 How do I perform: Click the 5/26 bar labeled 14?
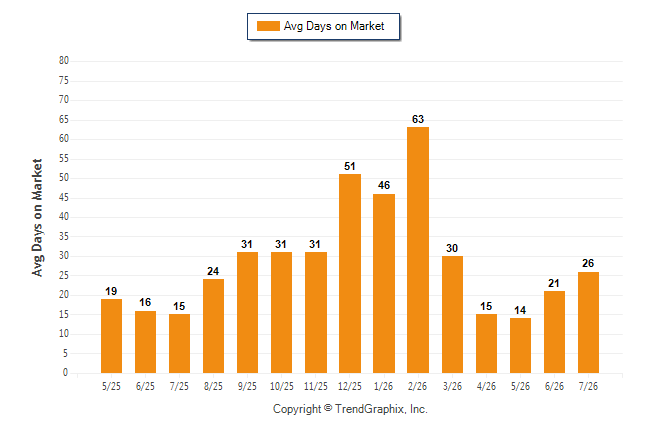[520, 345]
